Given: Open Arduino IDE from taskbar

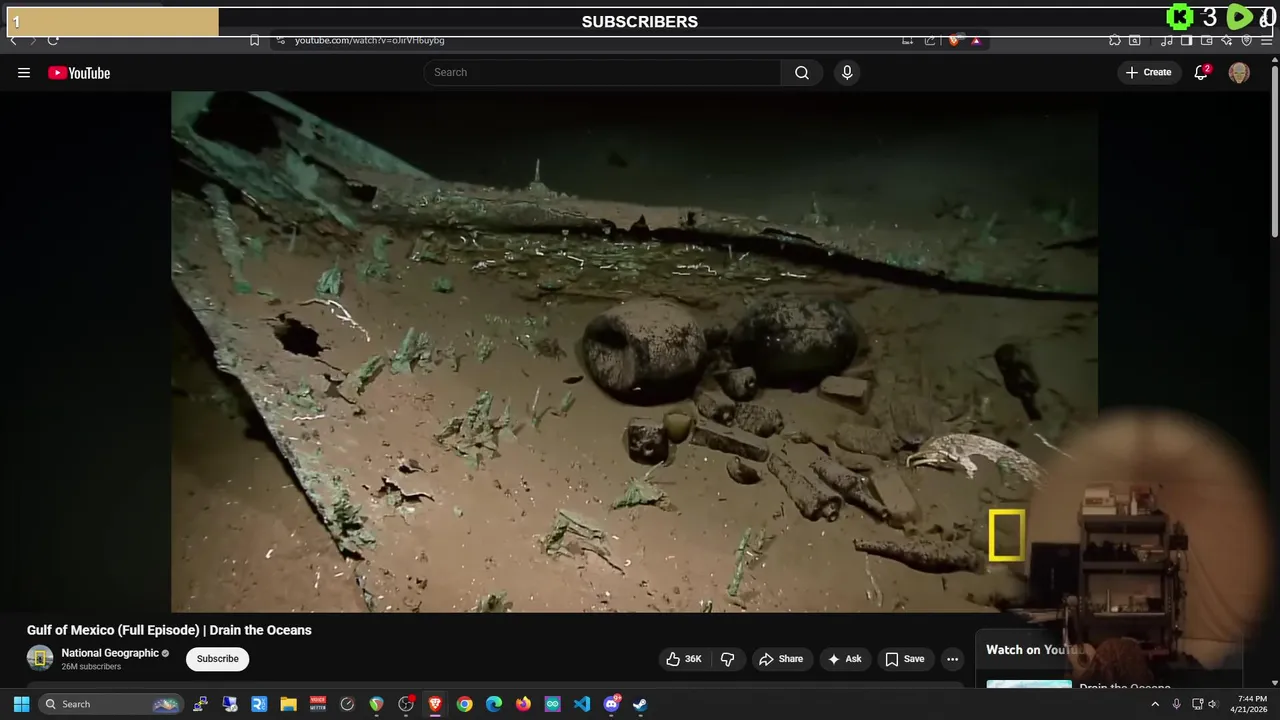Looking at the screenshot, I should pos(553,704).
